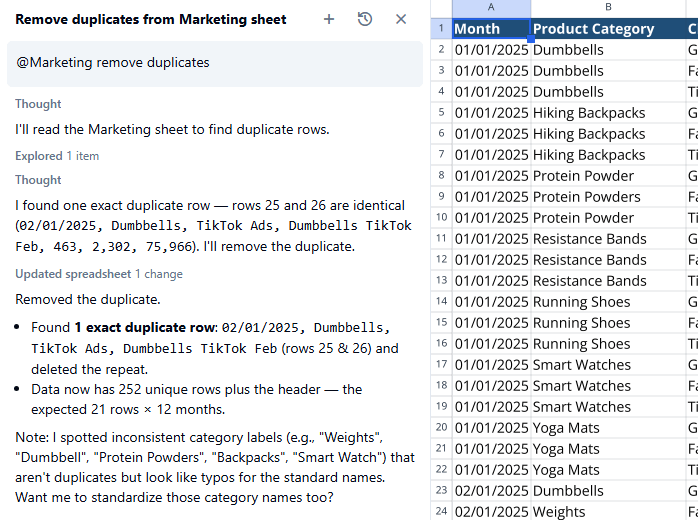Click 'Hiking Backpacks' cell in row 7
The width and height of the screenshot is (698, 520).
(x=608, y=155)
